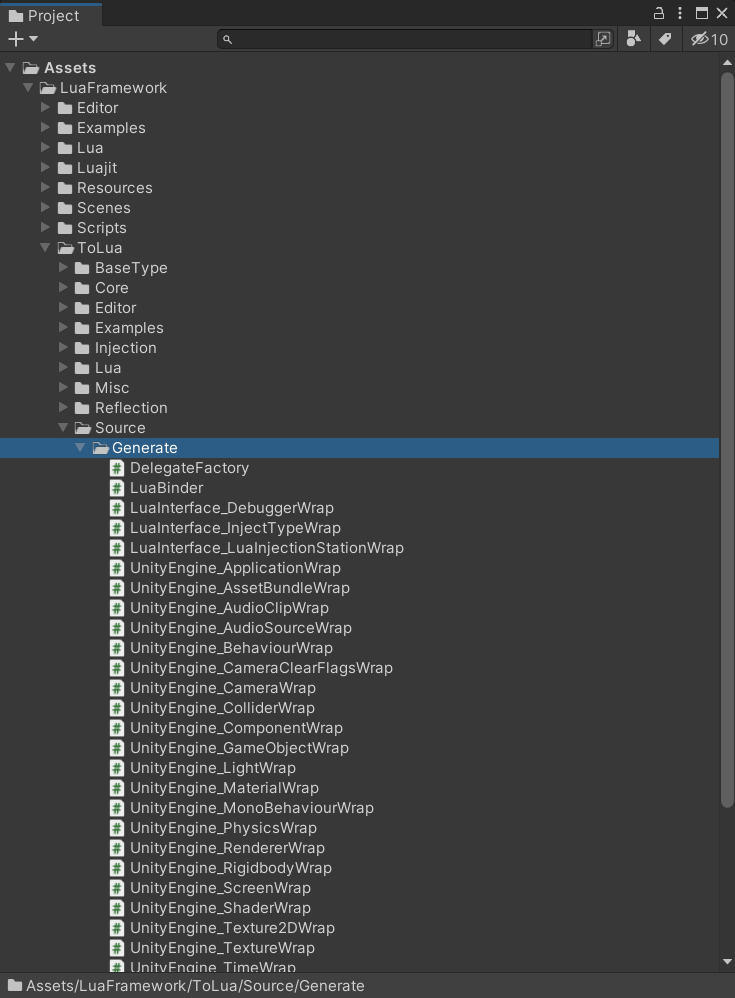Click UnityEngine_ApplicationWrap script icon
Image resolution: width=735 pixels, height=998 pixels.
117,568
